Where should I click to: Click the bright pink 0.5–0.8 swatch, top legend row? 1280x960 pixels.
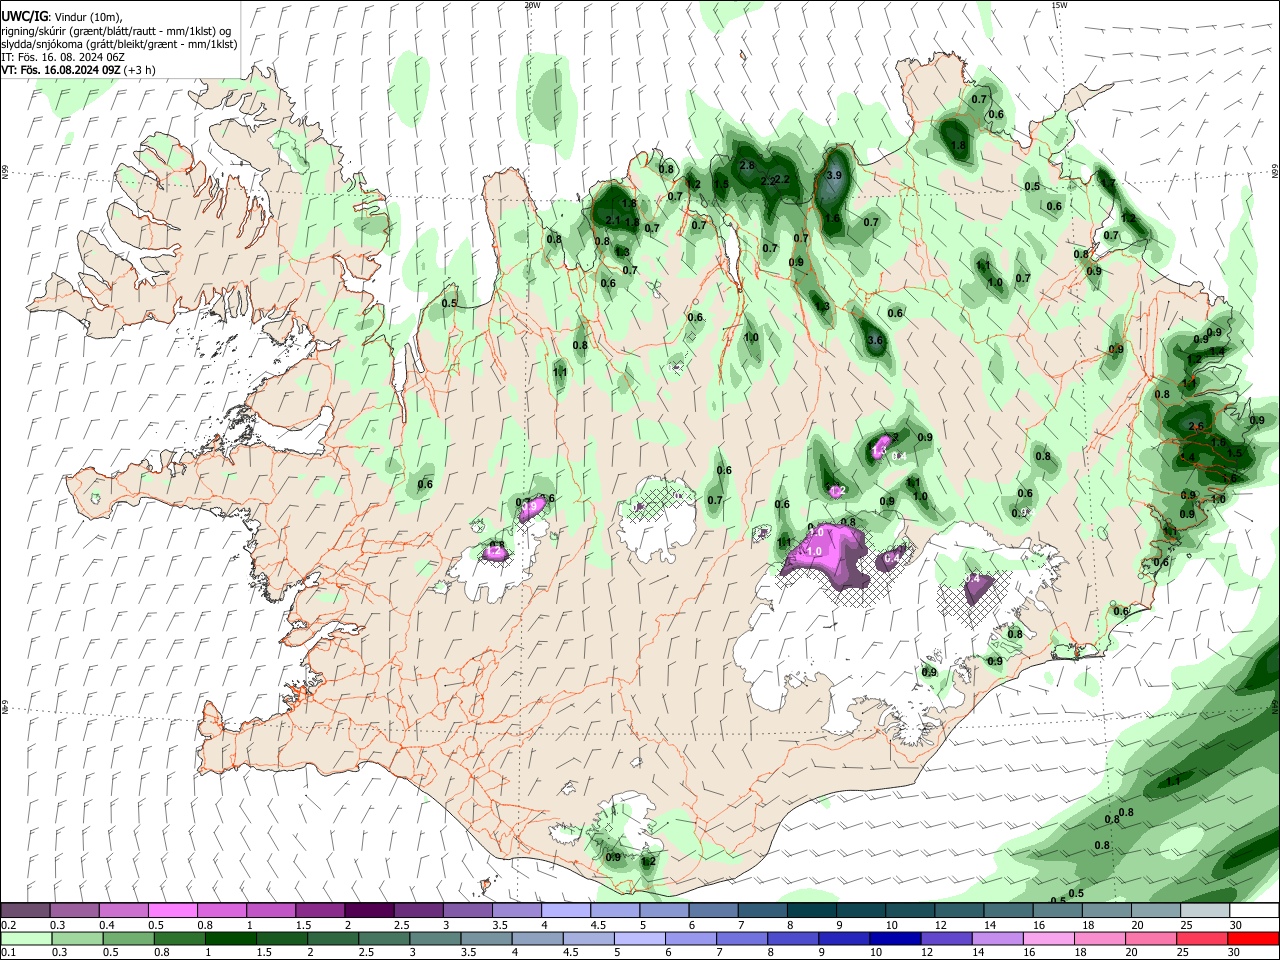(172, 910)
